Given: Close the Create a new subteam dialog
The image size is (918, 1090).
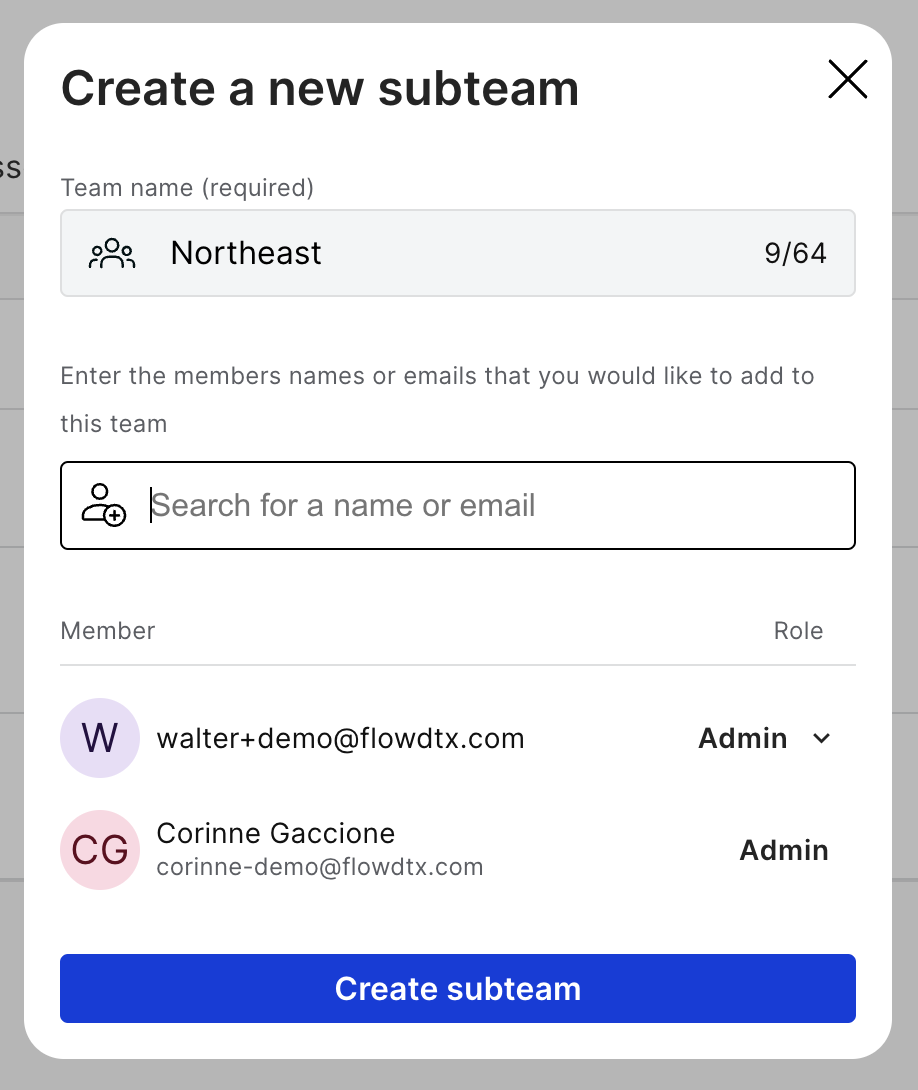Looking at the screenshot, I should point(847,79).
